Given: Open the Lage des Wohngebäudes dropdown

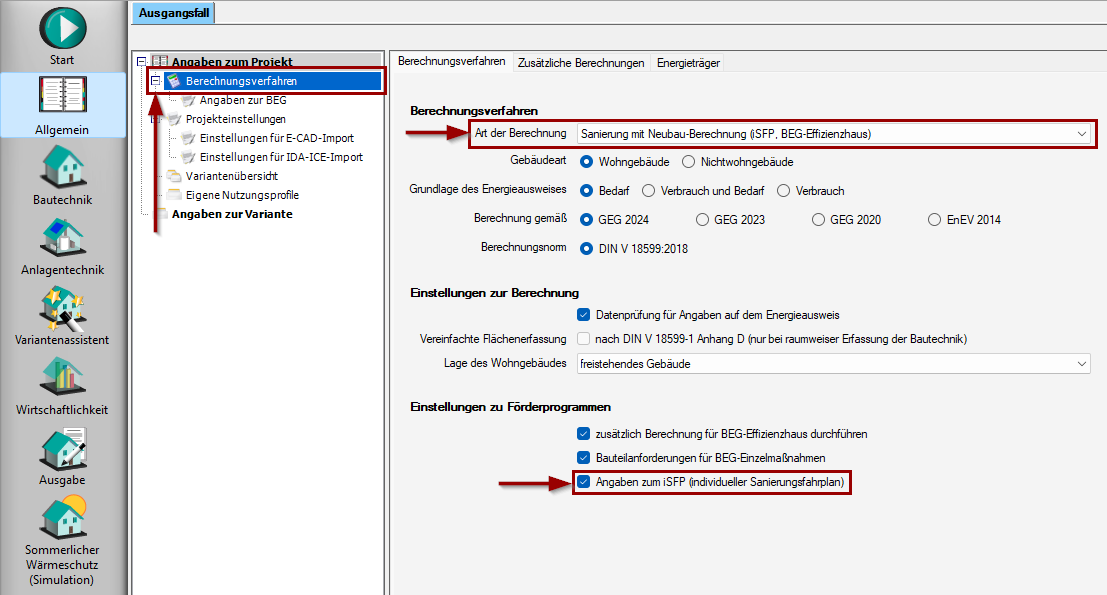Looking at the screenshot, I should [834, 363].
